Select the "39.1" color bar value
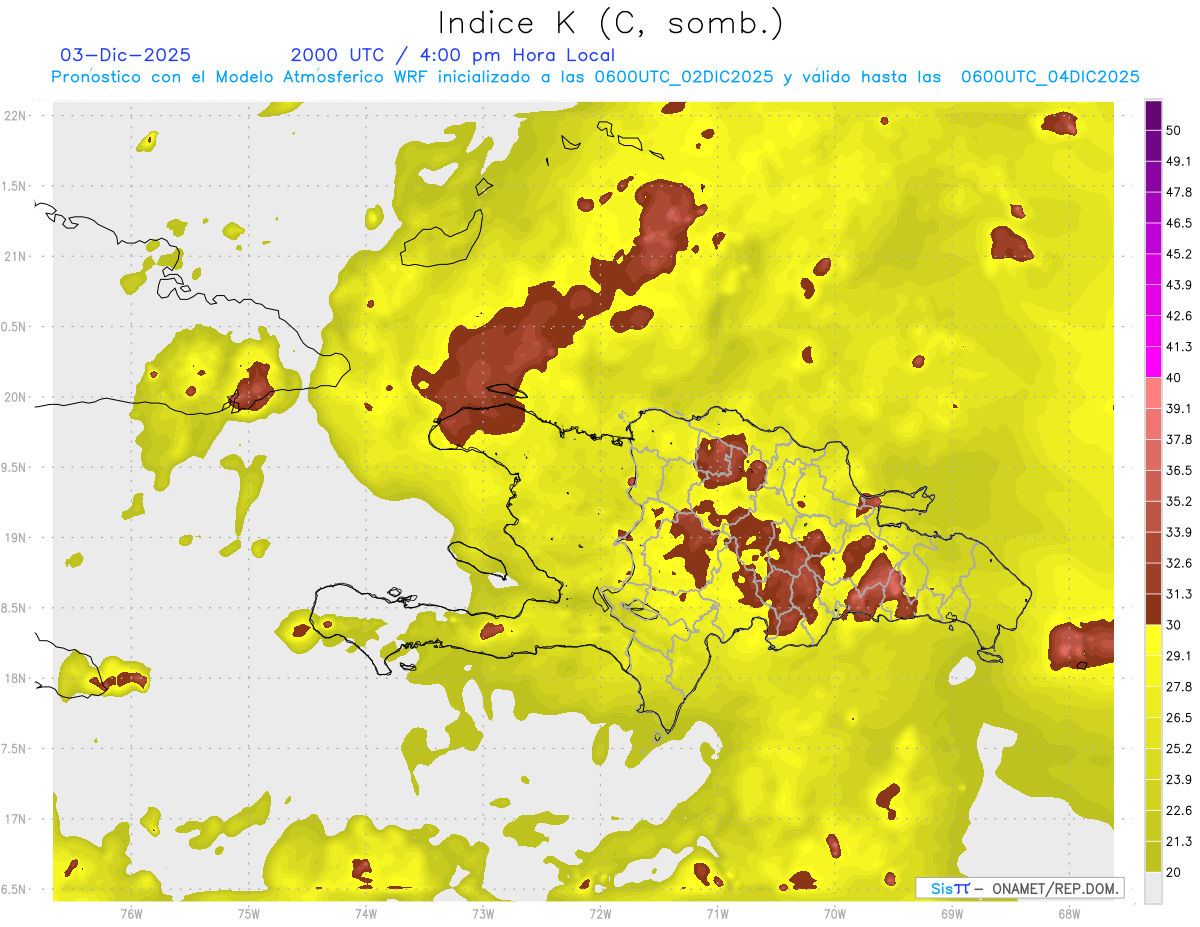This screenshot has height=927, width=1200. coord(1178,408)
